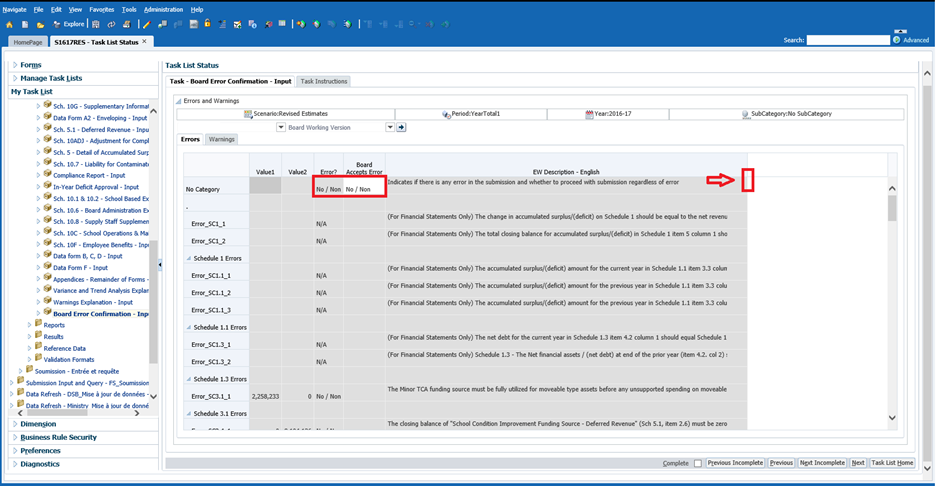Close the S1617RES - Task List Status tab
The height and width of the screenshot is (486, 936).
tap(144, 42)
